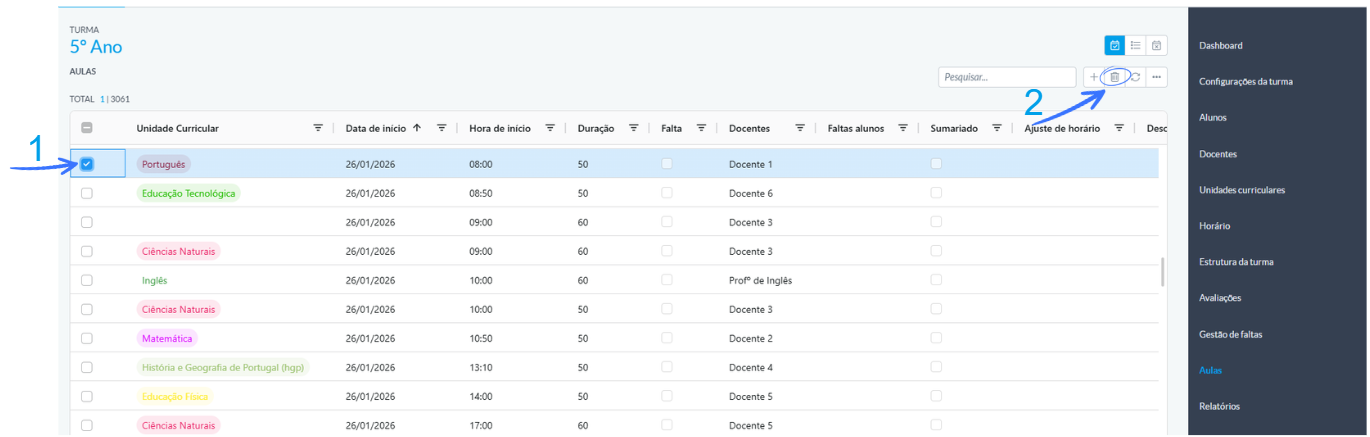This screenshot has width=1370, height=437.
Task: Open filter for Ajuste de horário column
Action: (1120, 128)
